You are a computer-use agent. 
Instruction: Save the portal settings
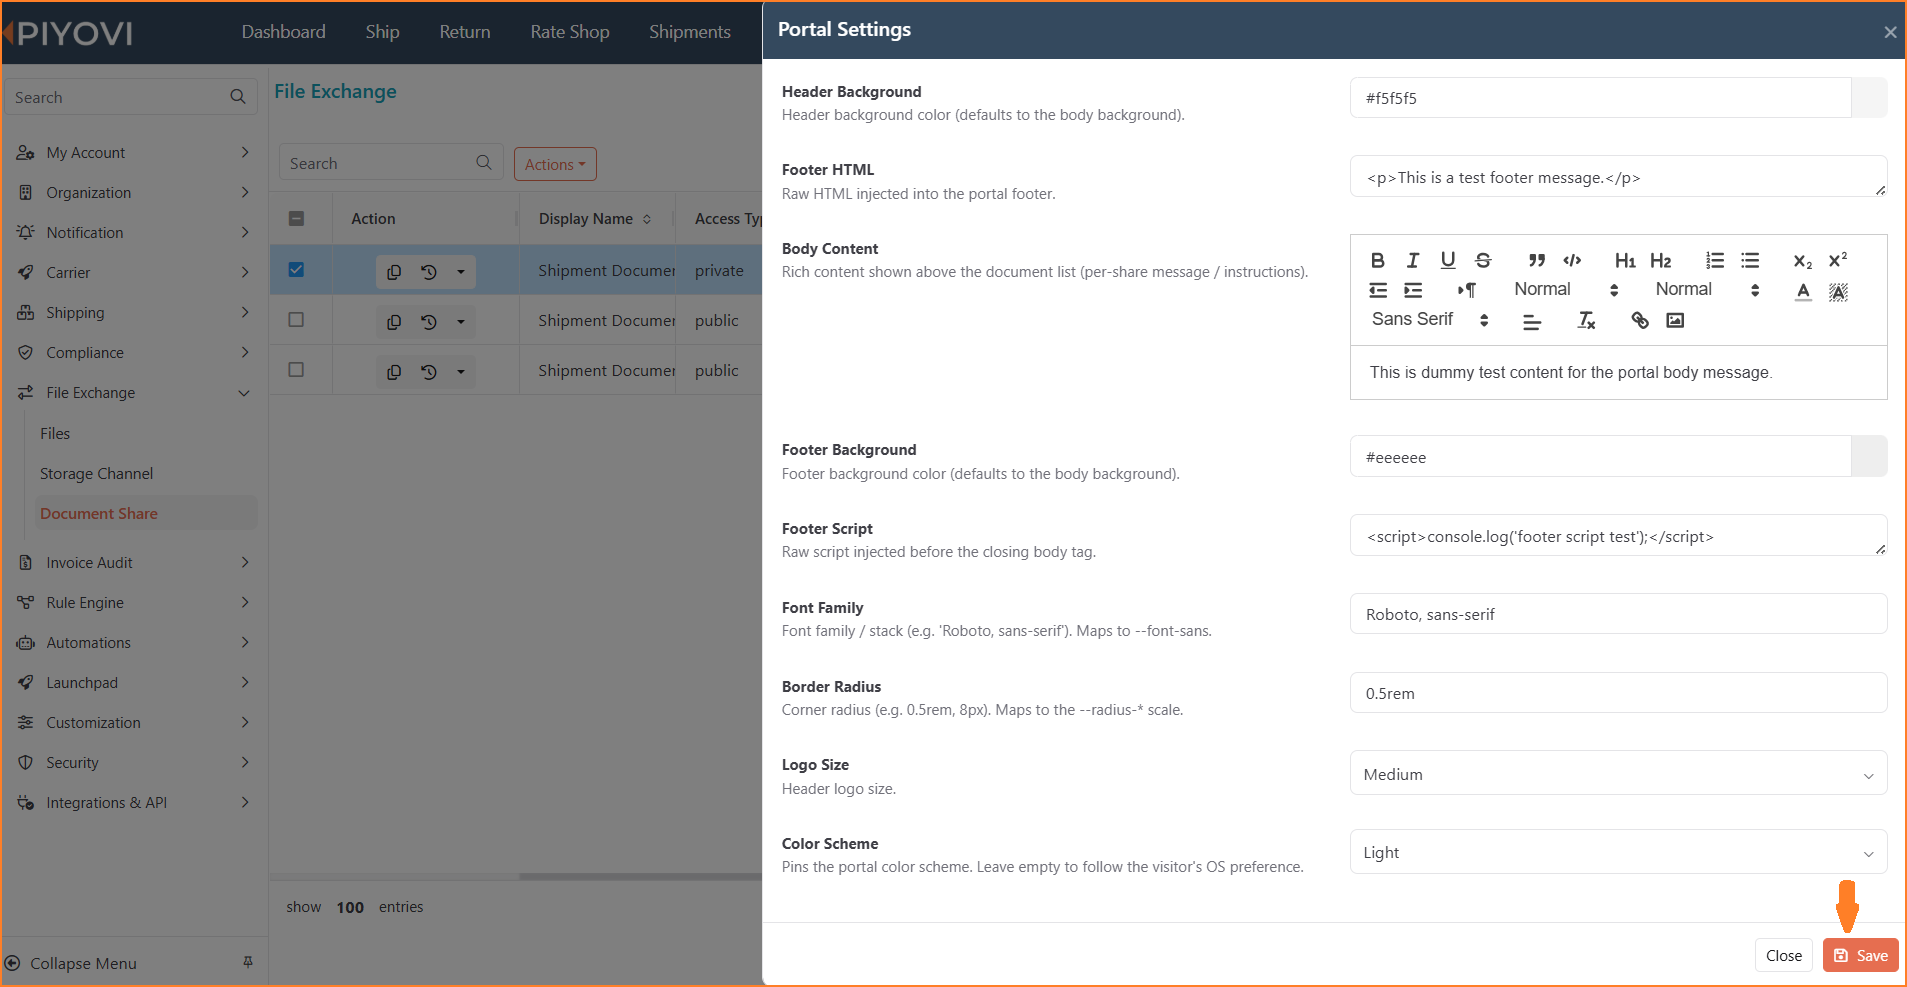point(1861,955)
